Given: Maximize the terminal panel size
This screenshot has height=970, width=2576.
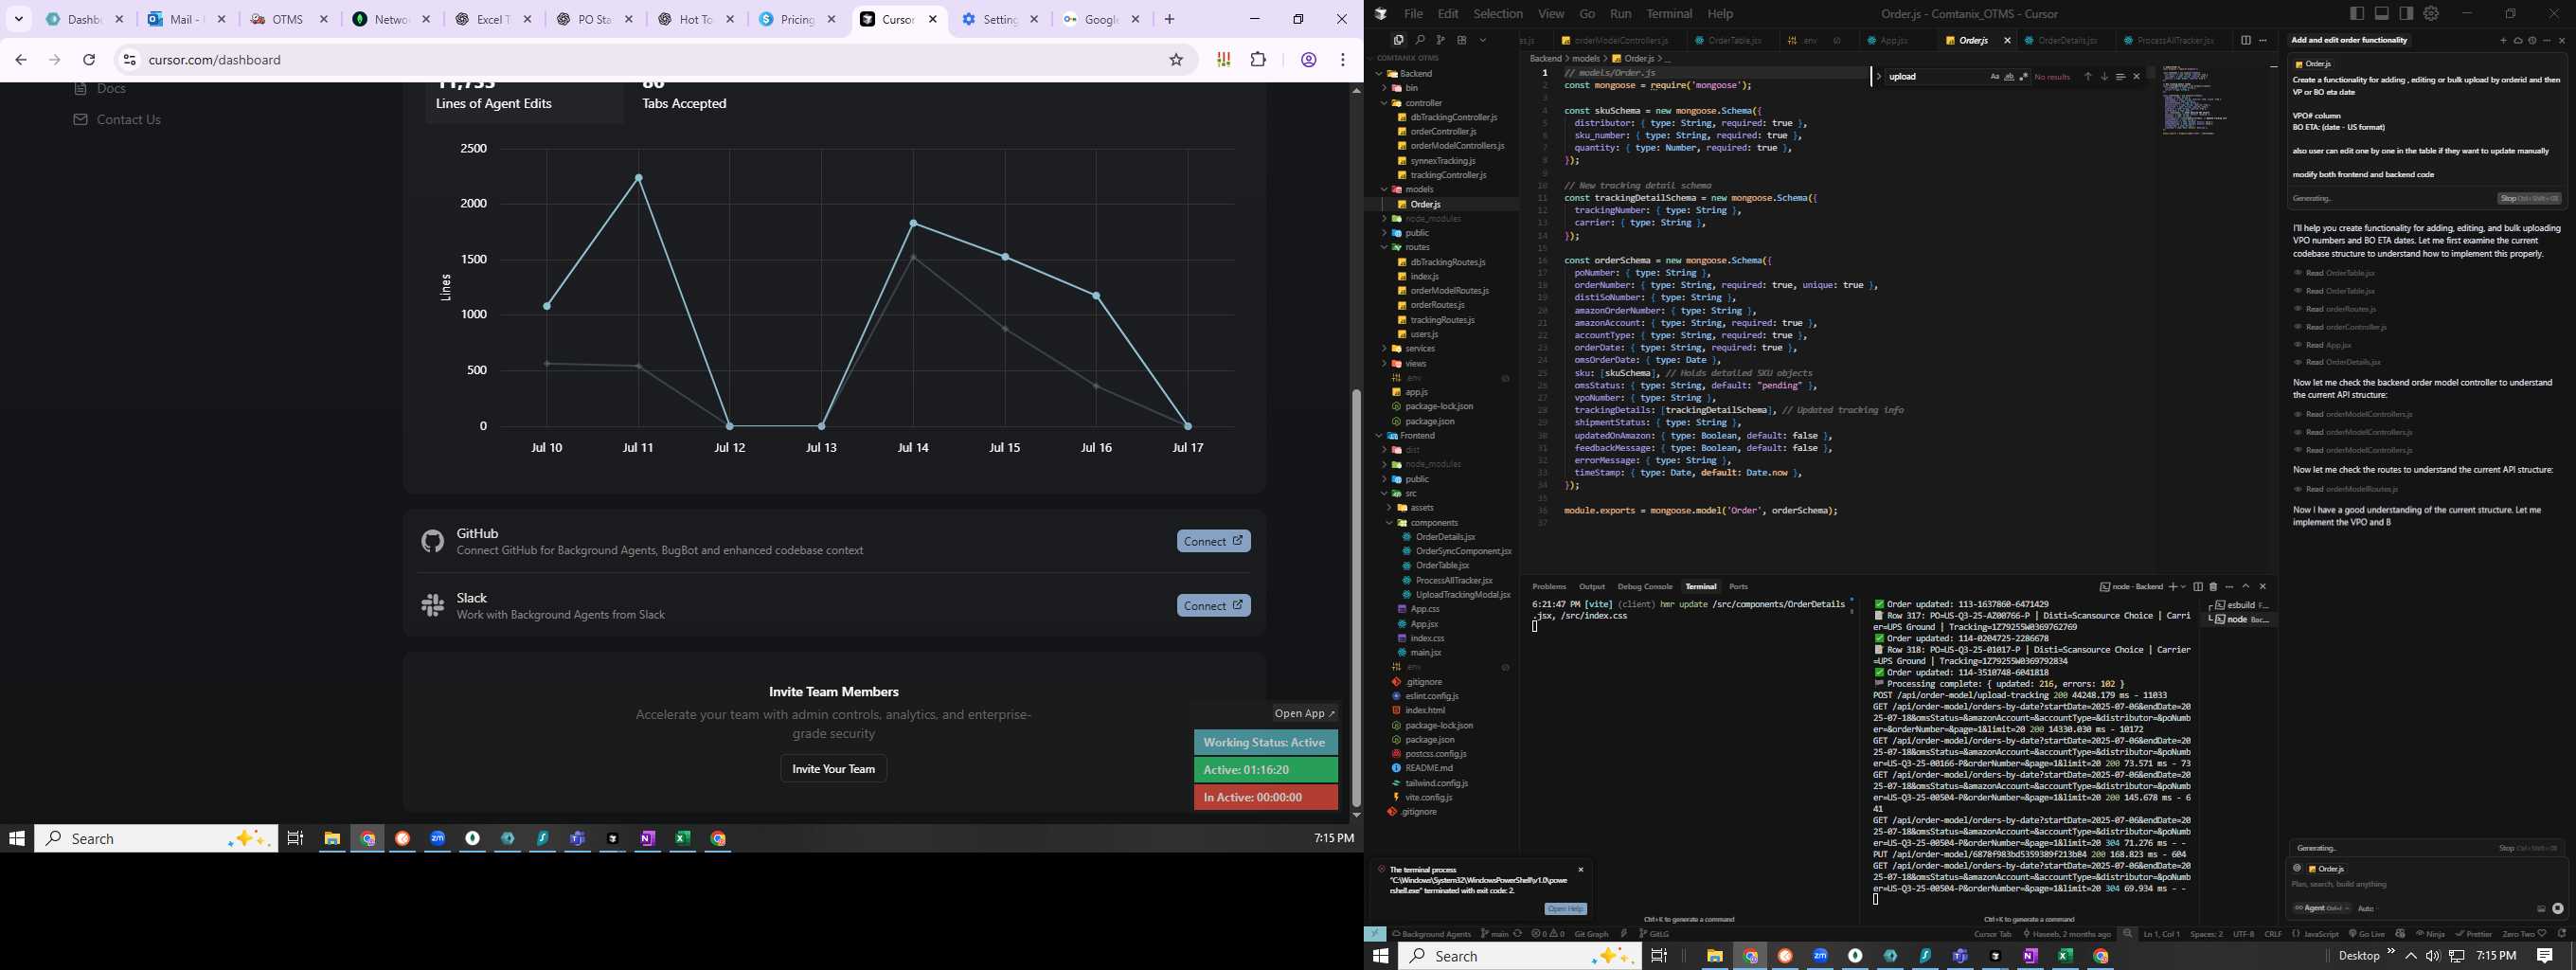Looking at the screenshot, I should click(2246, 586).
